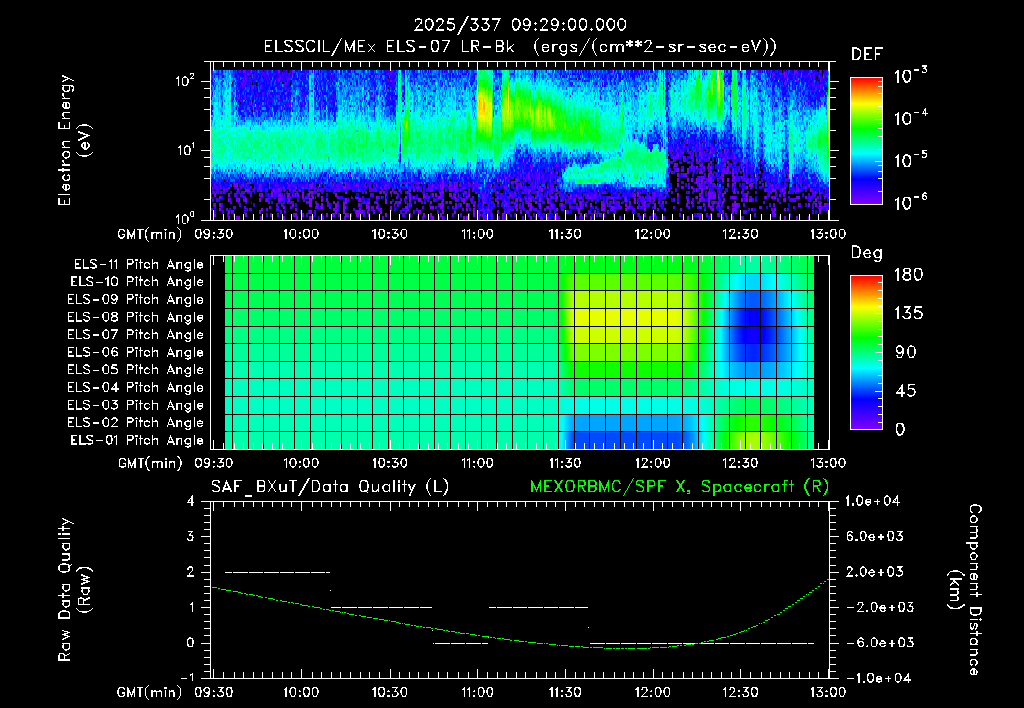
Task: Click the Deg label above the pitch color bar
Action: [x=867, y=253]
